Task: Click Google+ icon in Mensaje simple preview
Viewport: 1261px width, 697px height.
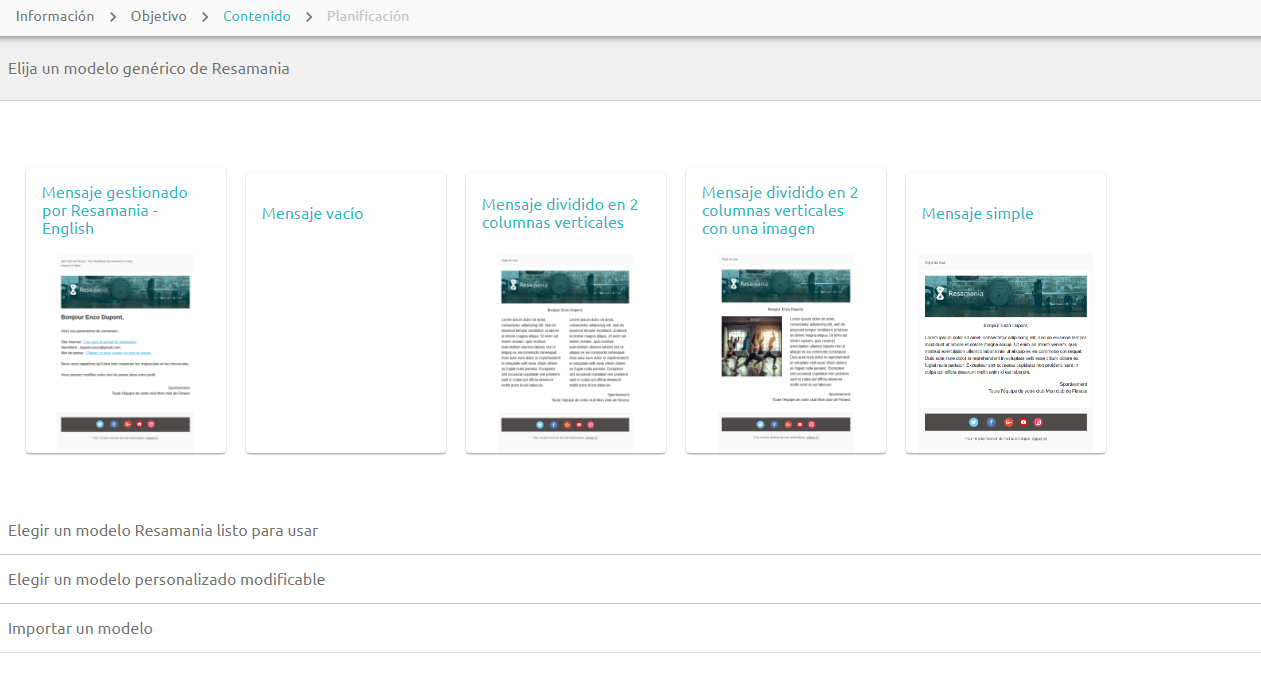Action: (x=1007, y=422)
